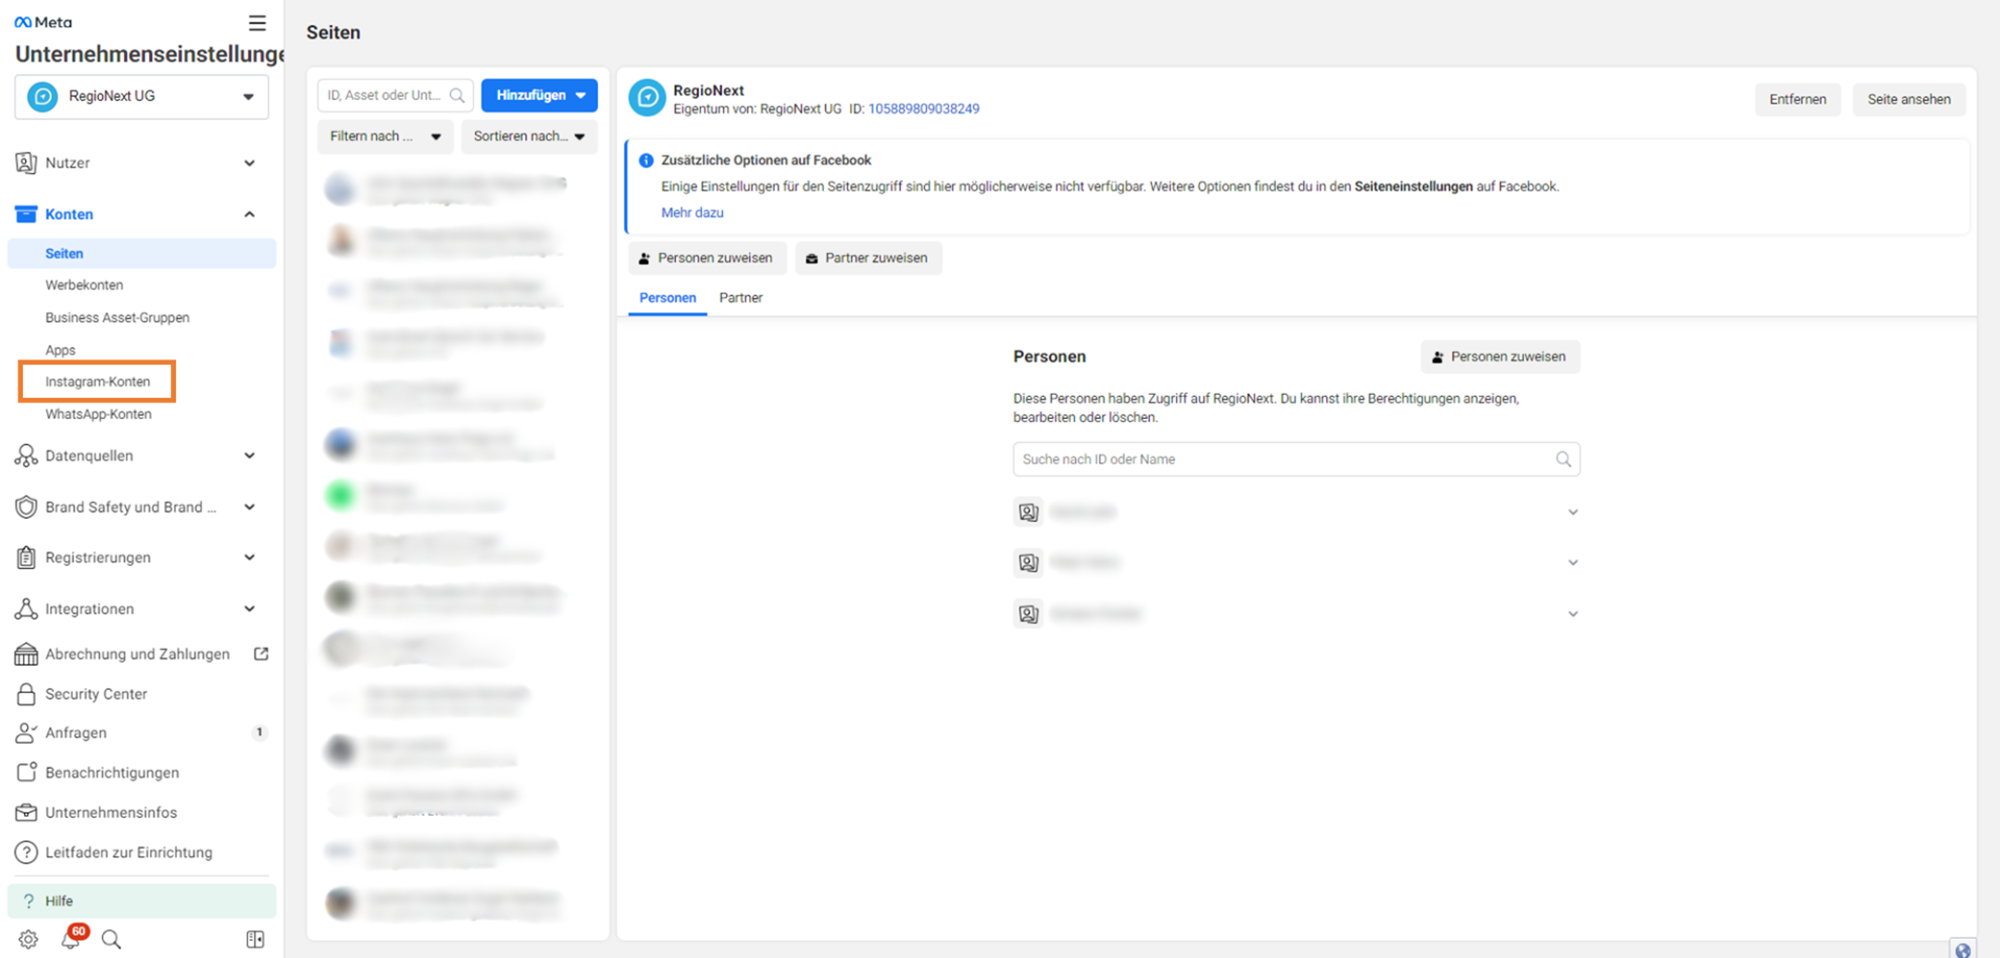Open Instagram-Konten in the sidebar
The image size is (2000, 958).
(97, 382)
